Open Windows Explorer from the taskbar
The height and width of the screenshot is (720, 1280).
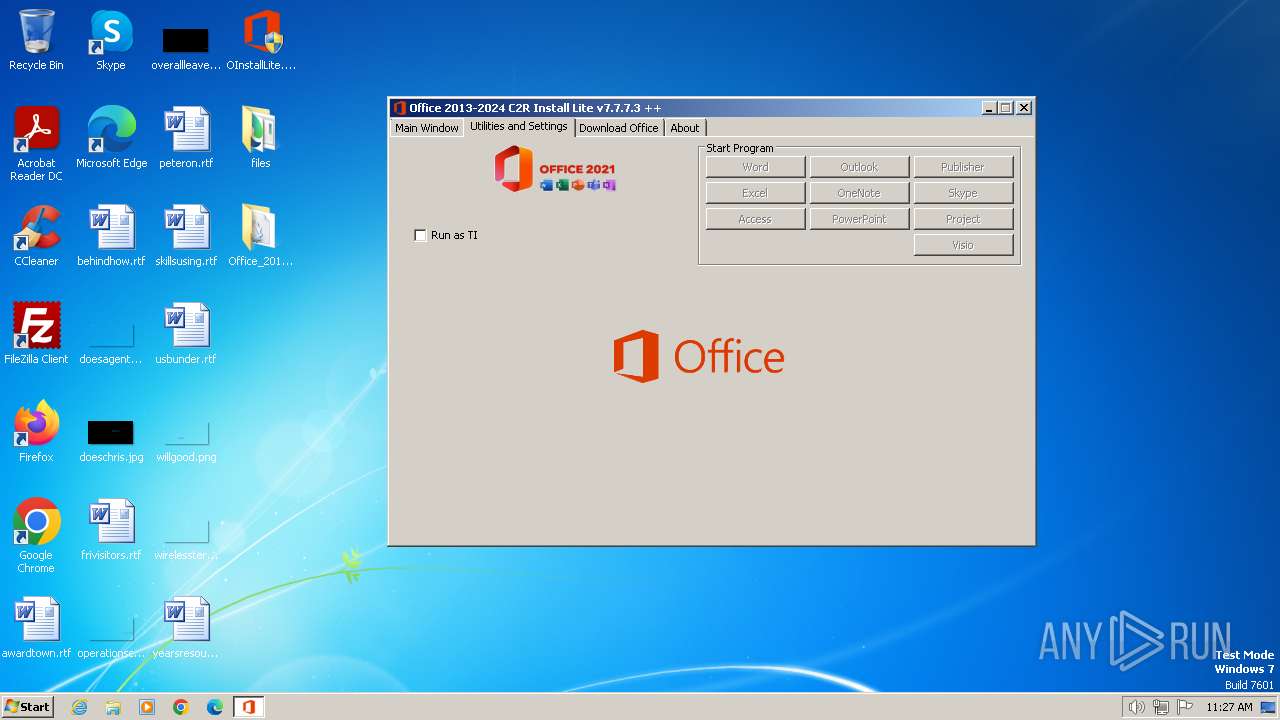[x=113, y=707]
